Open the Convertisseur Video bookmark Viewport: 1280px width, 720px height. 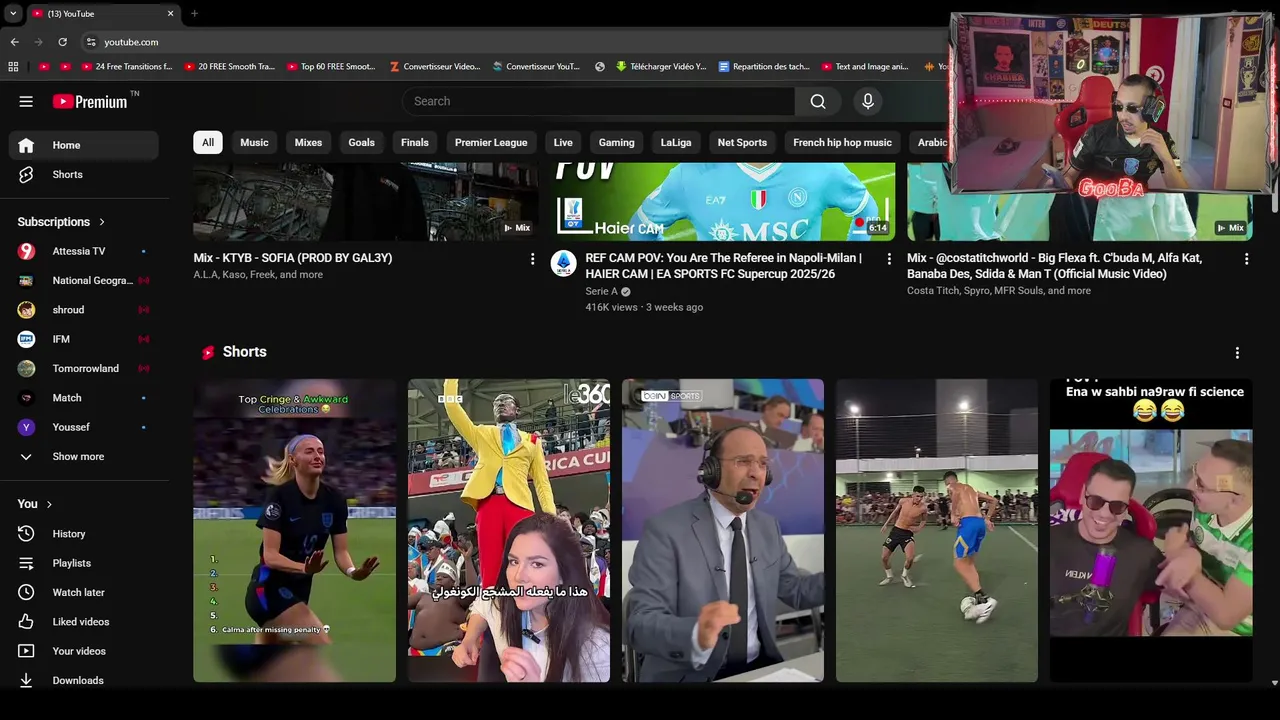point(435,67)
